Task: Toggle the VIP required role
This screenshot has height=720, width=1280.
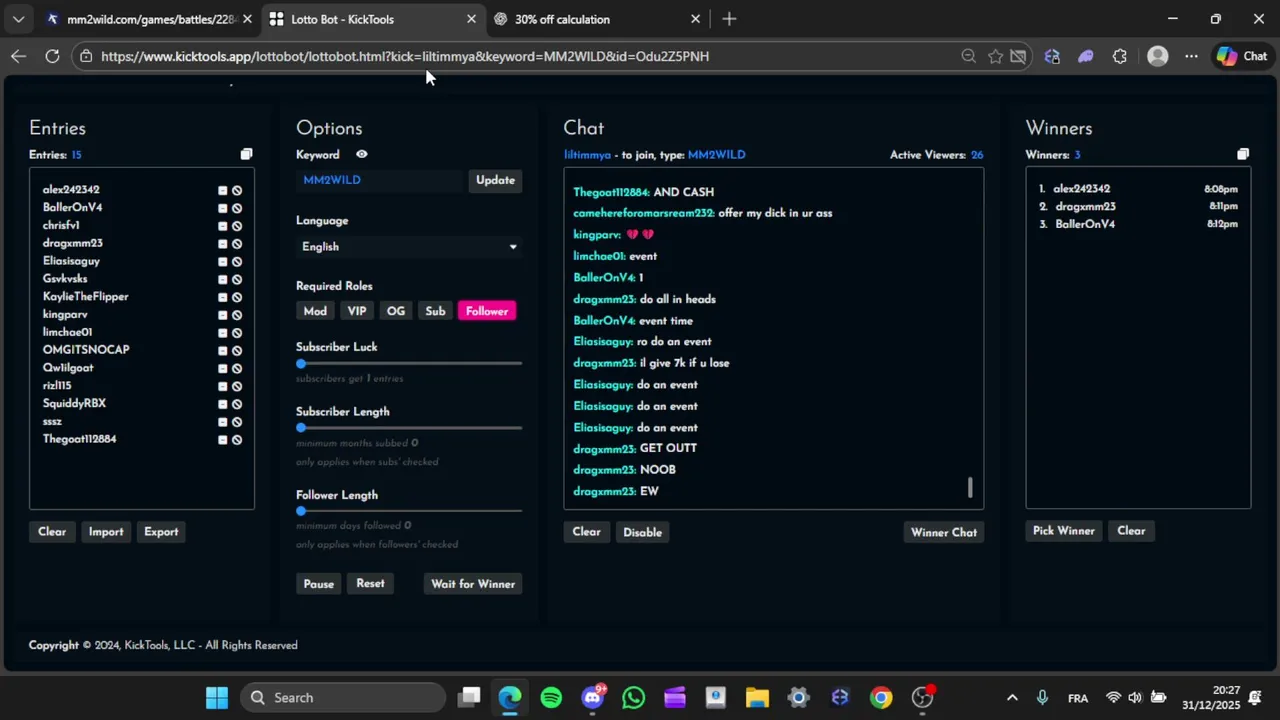Action: (357, 311)
